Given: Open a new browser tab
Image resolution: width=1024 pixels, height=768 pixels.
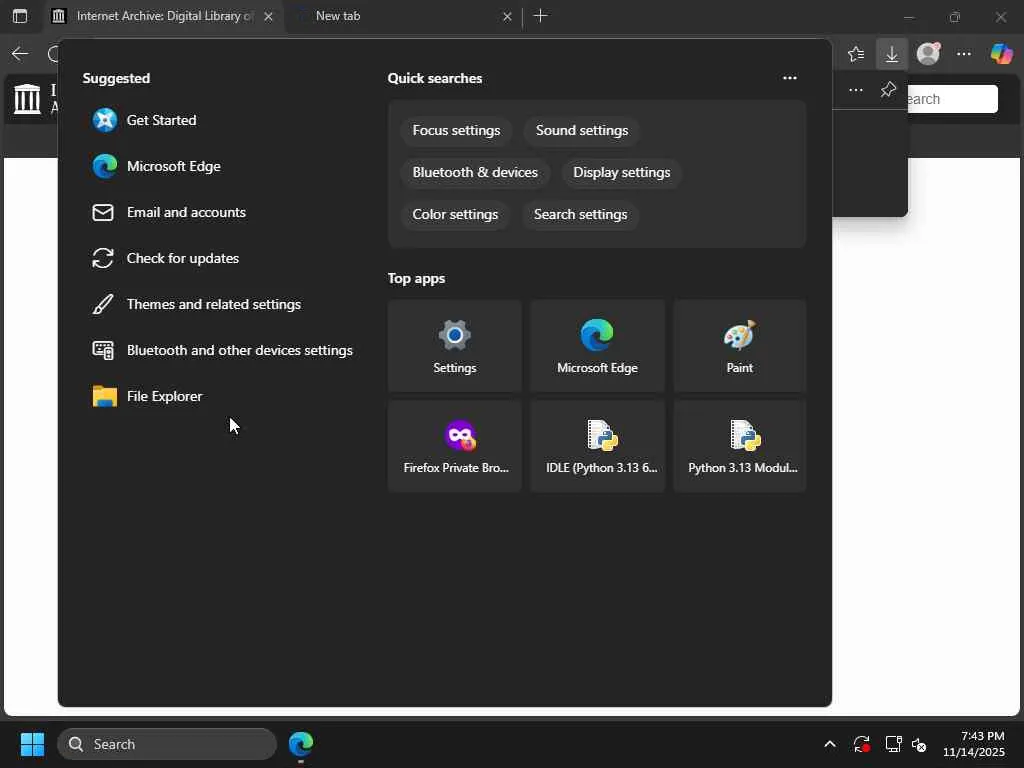Looking at the screenshot, I should 540,16.
